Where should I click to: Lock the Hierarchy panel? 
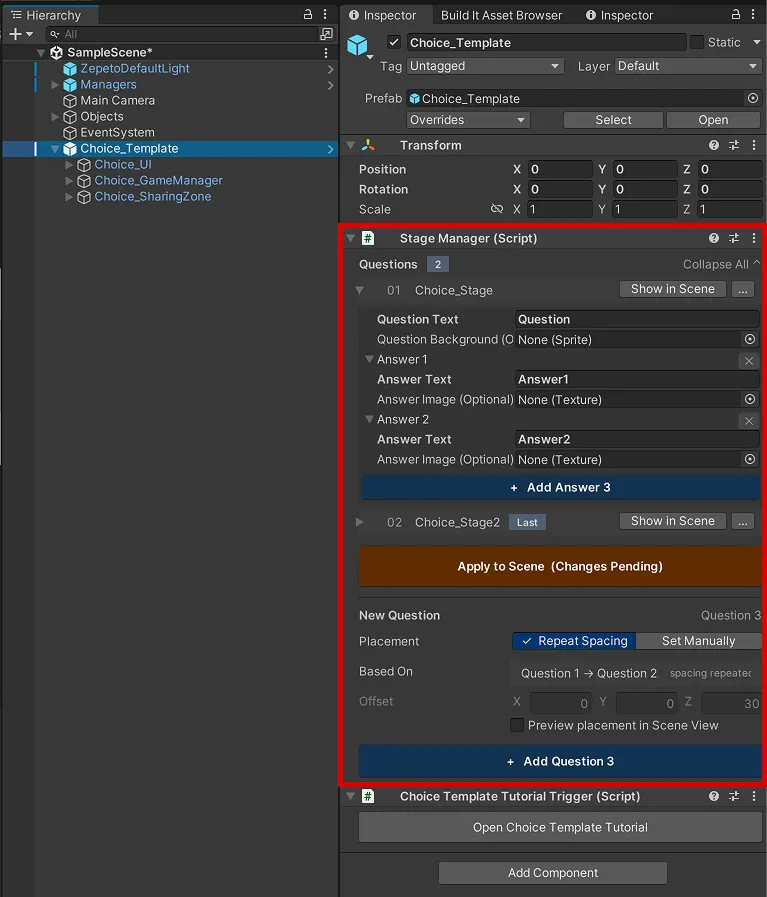308,14
